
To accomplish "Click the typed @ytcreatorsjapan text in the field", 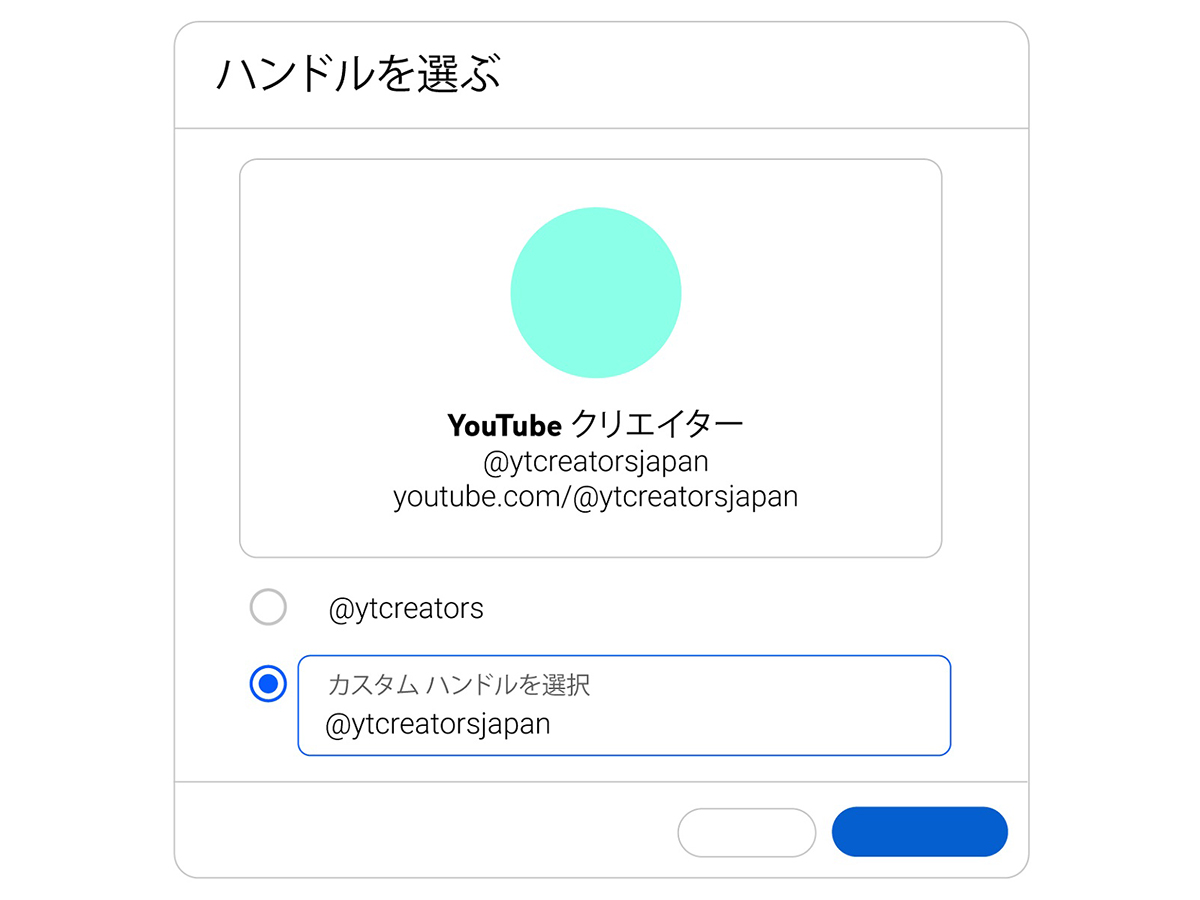I will pos(438,725).
